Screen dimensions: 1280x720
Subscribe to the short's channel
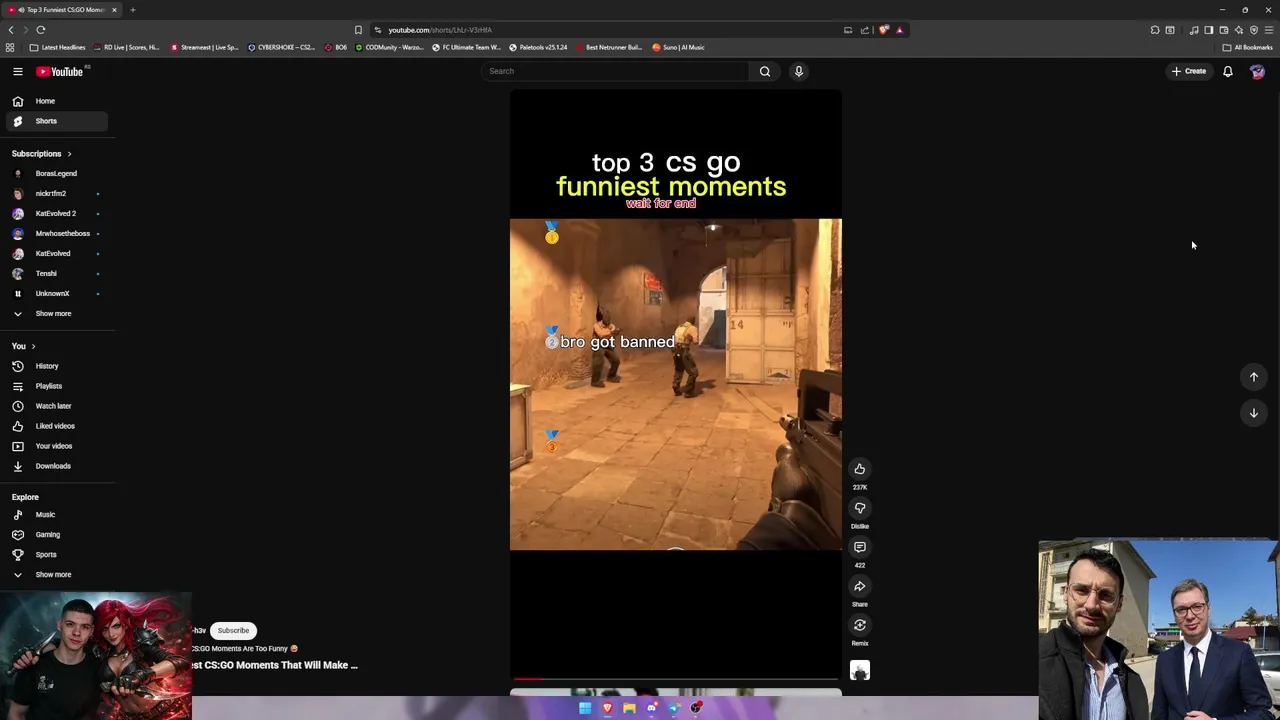[x=233, y=631]
